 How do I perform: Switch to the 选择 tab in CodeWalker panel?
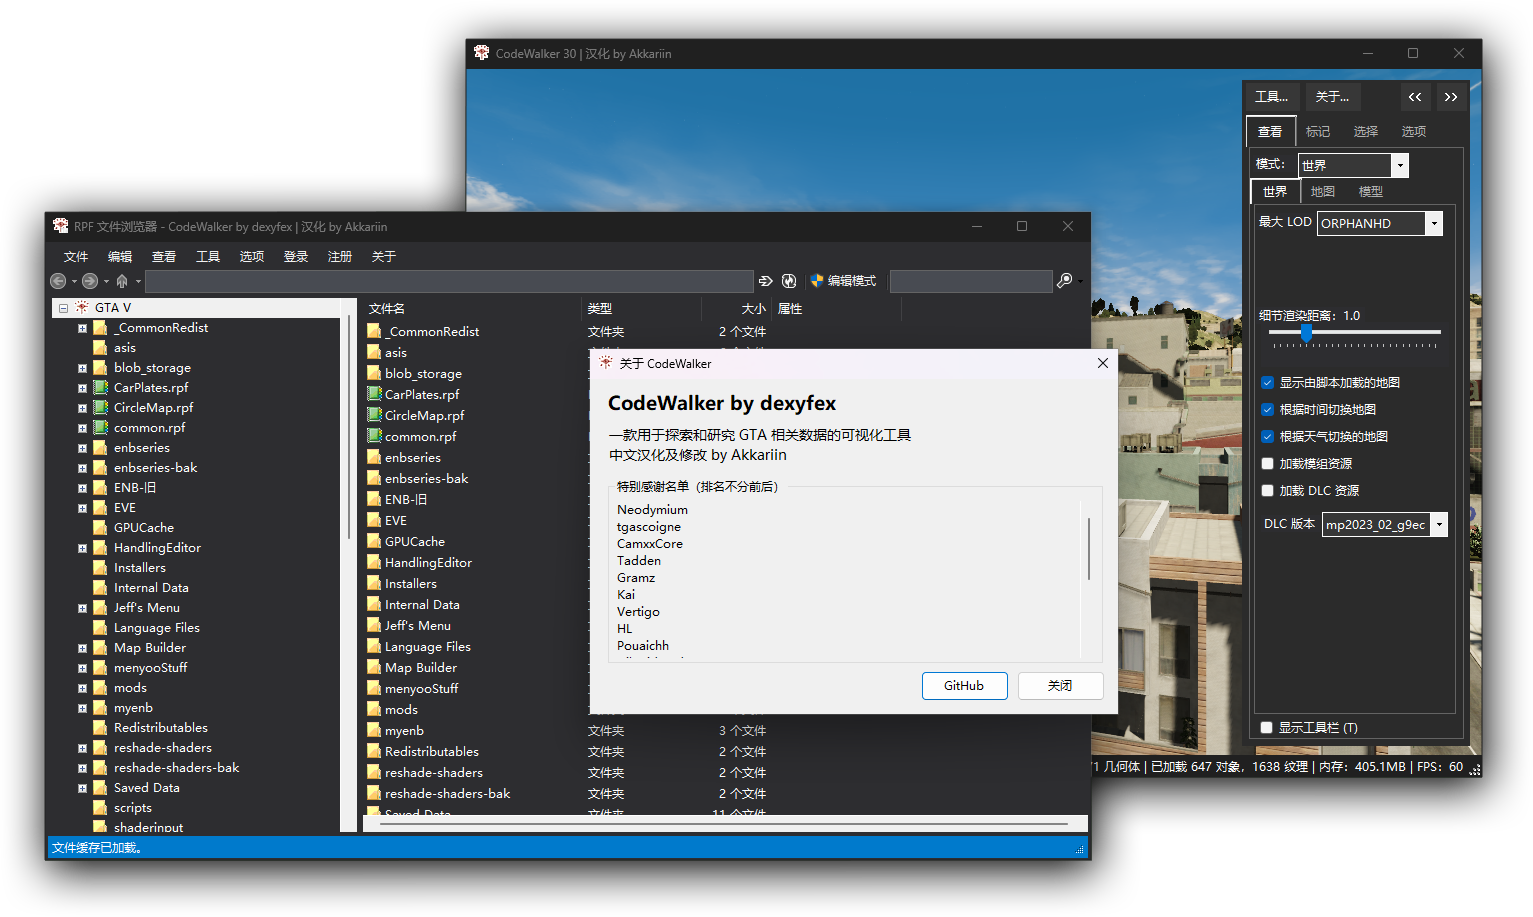[x=1366, y=131]
